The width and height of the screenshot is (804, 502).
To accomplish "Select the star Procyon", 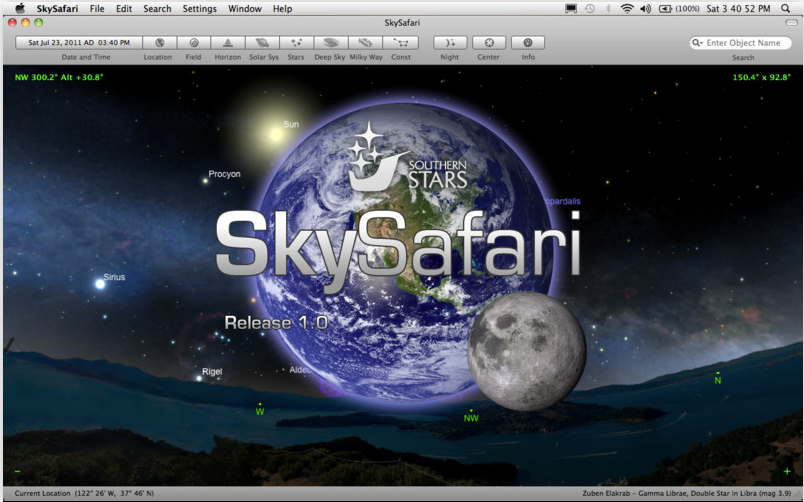I will click(205, 180).
